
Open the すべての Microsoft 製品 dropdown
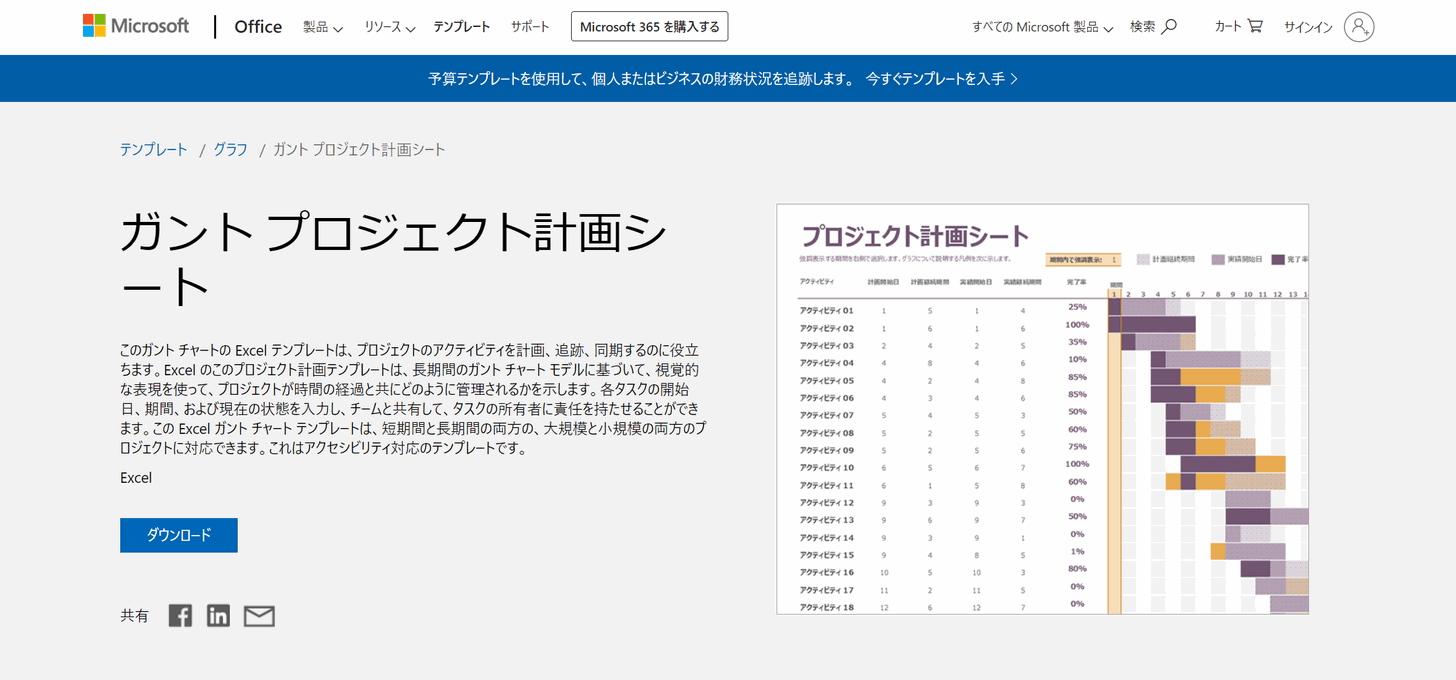pos(1042,27)
